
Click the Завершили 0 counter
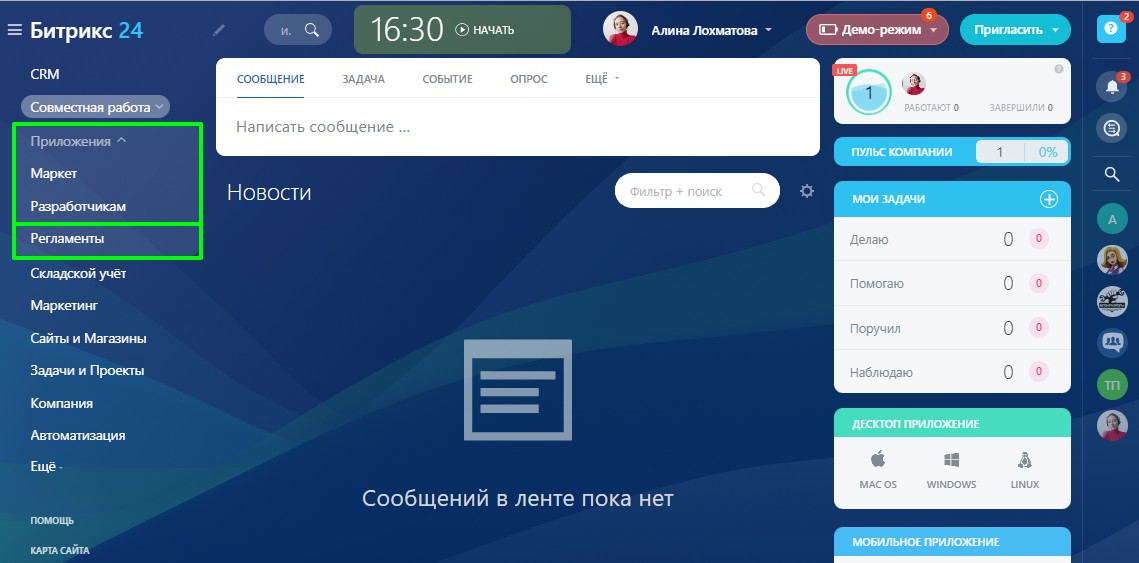tap(1021, 108)
